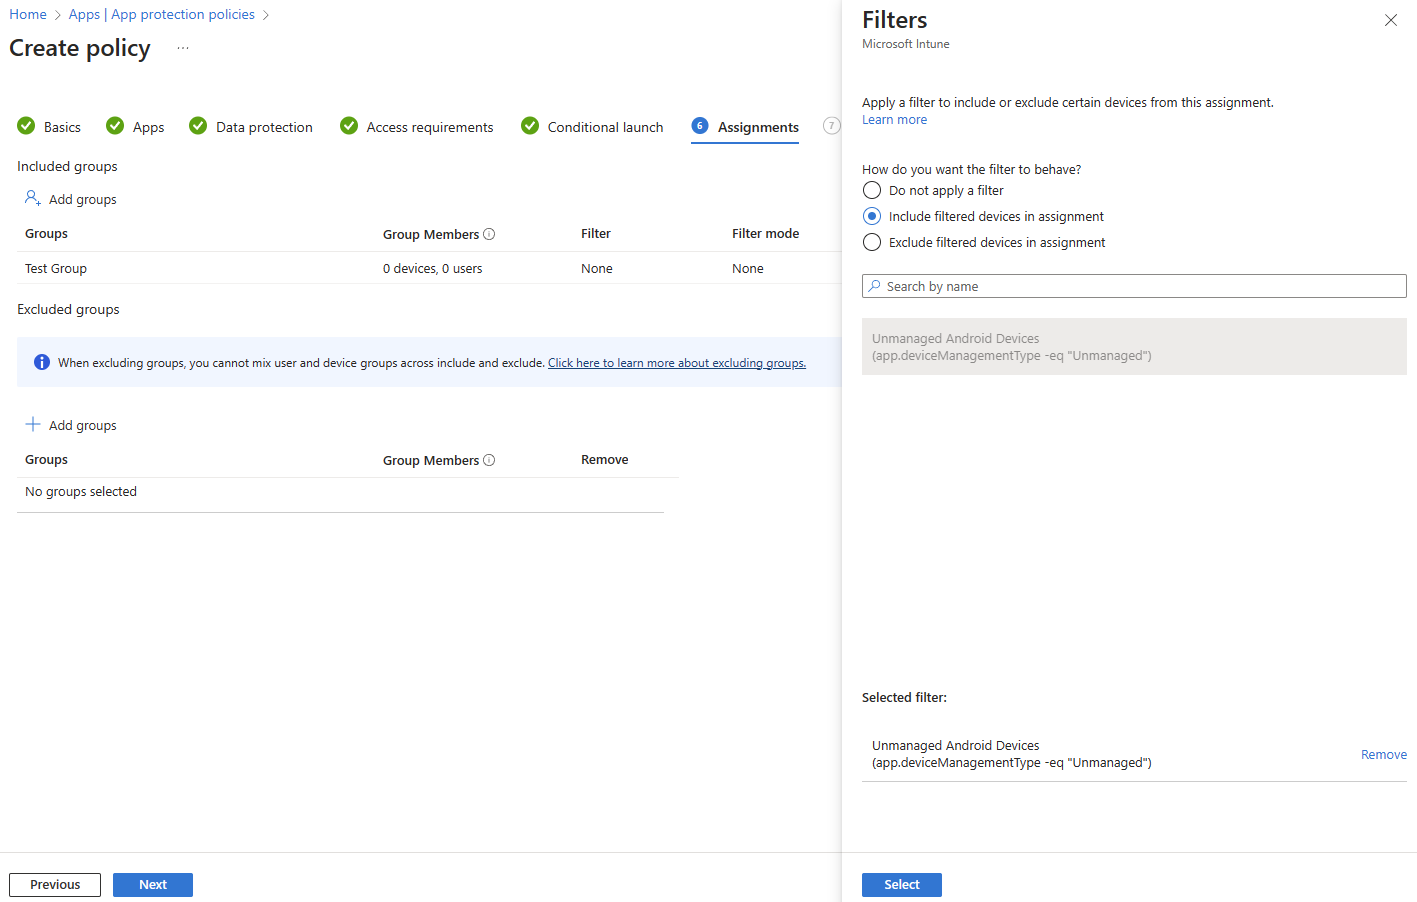The height and width of the screenshot is (902, 1417).
Task: Click the green checkmark on the Basics step
Action: click(x=25, y=126)
